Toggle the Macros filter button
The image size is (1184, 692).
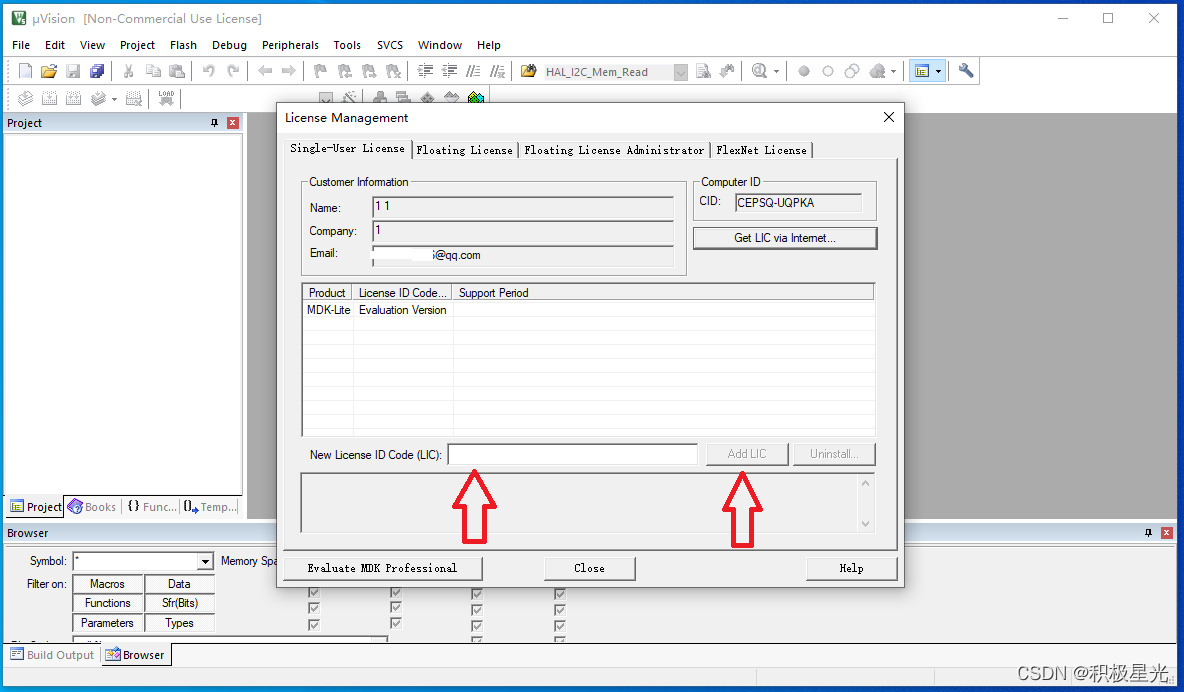107,584
